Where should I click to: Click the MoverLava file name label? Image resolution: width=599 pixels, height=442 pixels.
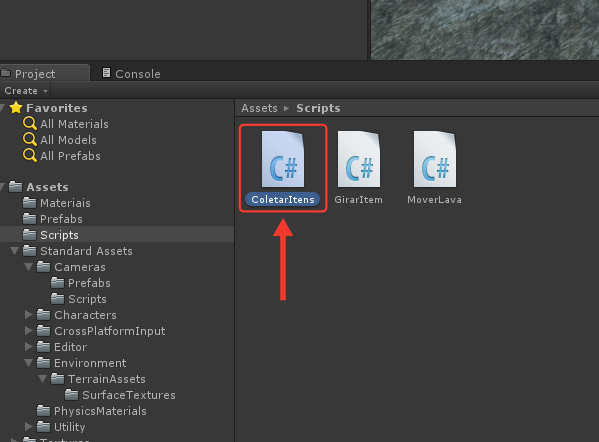(434, 200)
